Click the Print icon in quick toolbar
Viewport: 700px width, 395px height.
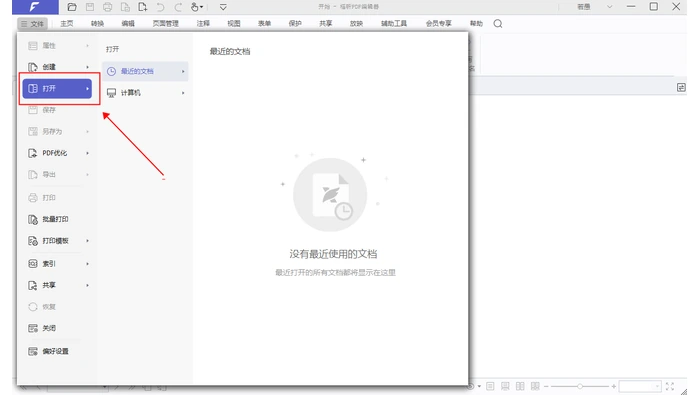108,7
